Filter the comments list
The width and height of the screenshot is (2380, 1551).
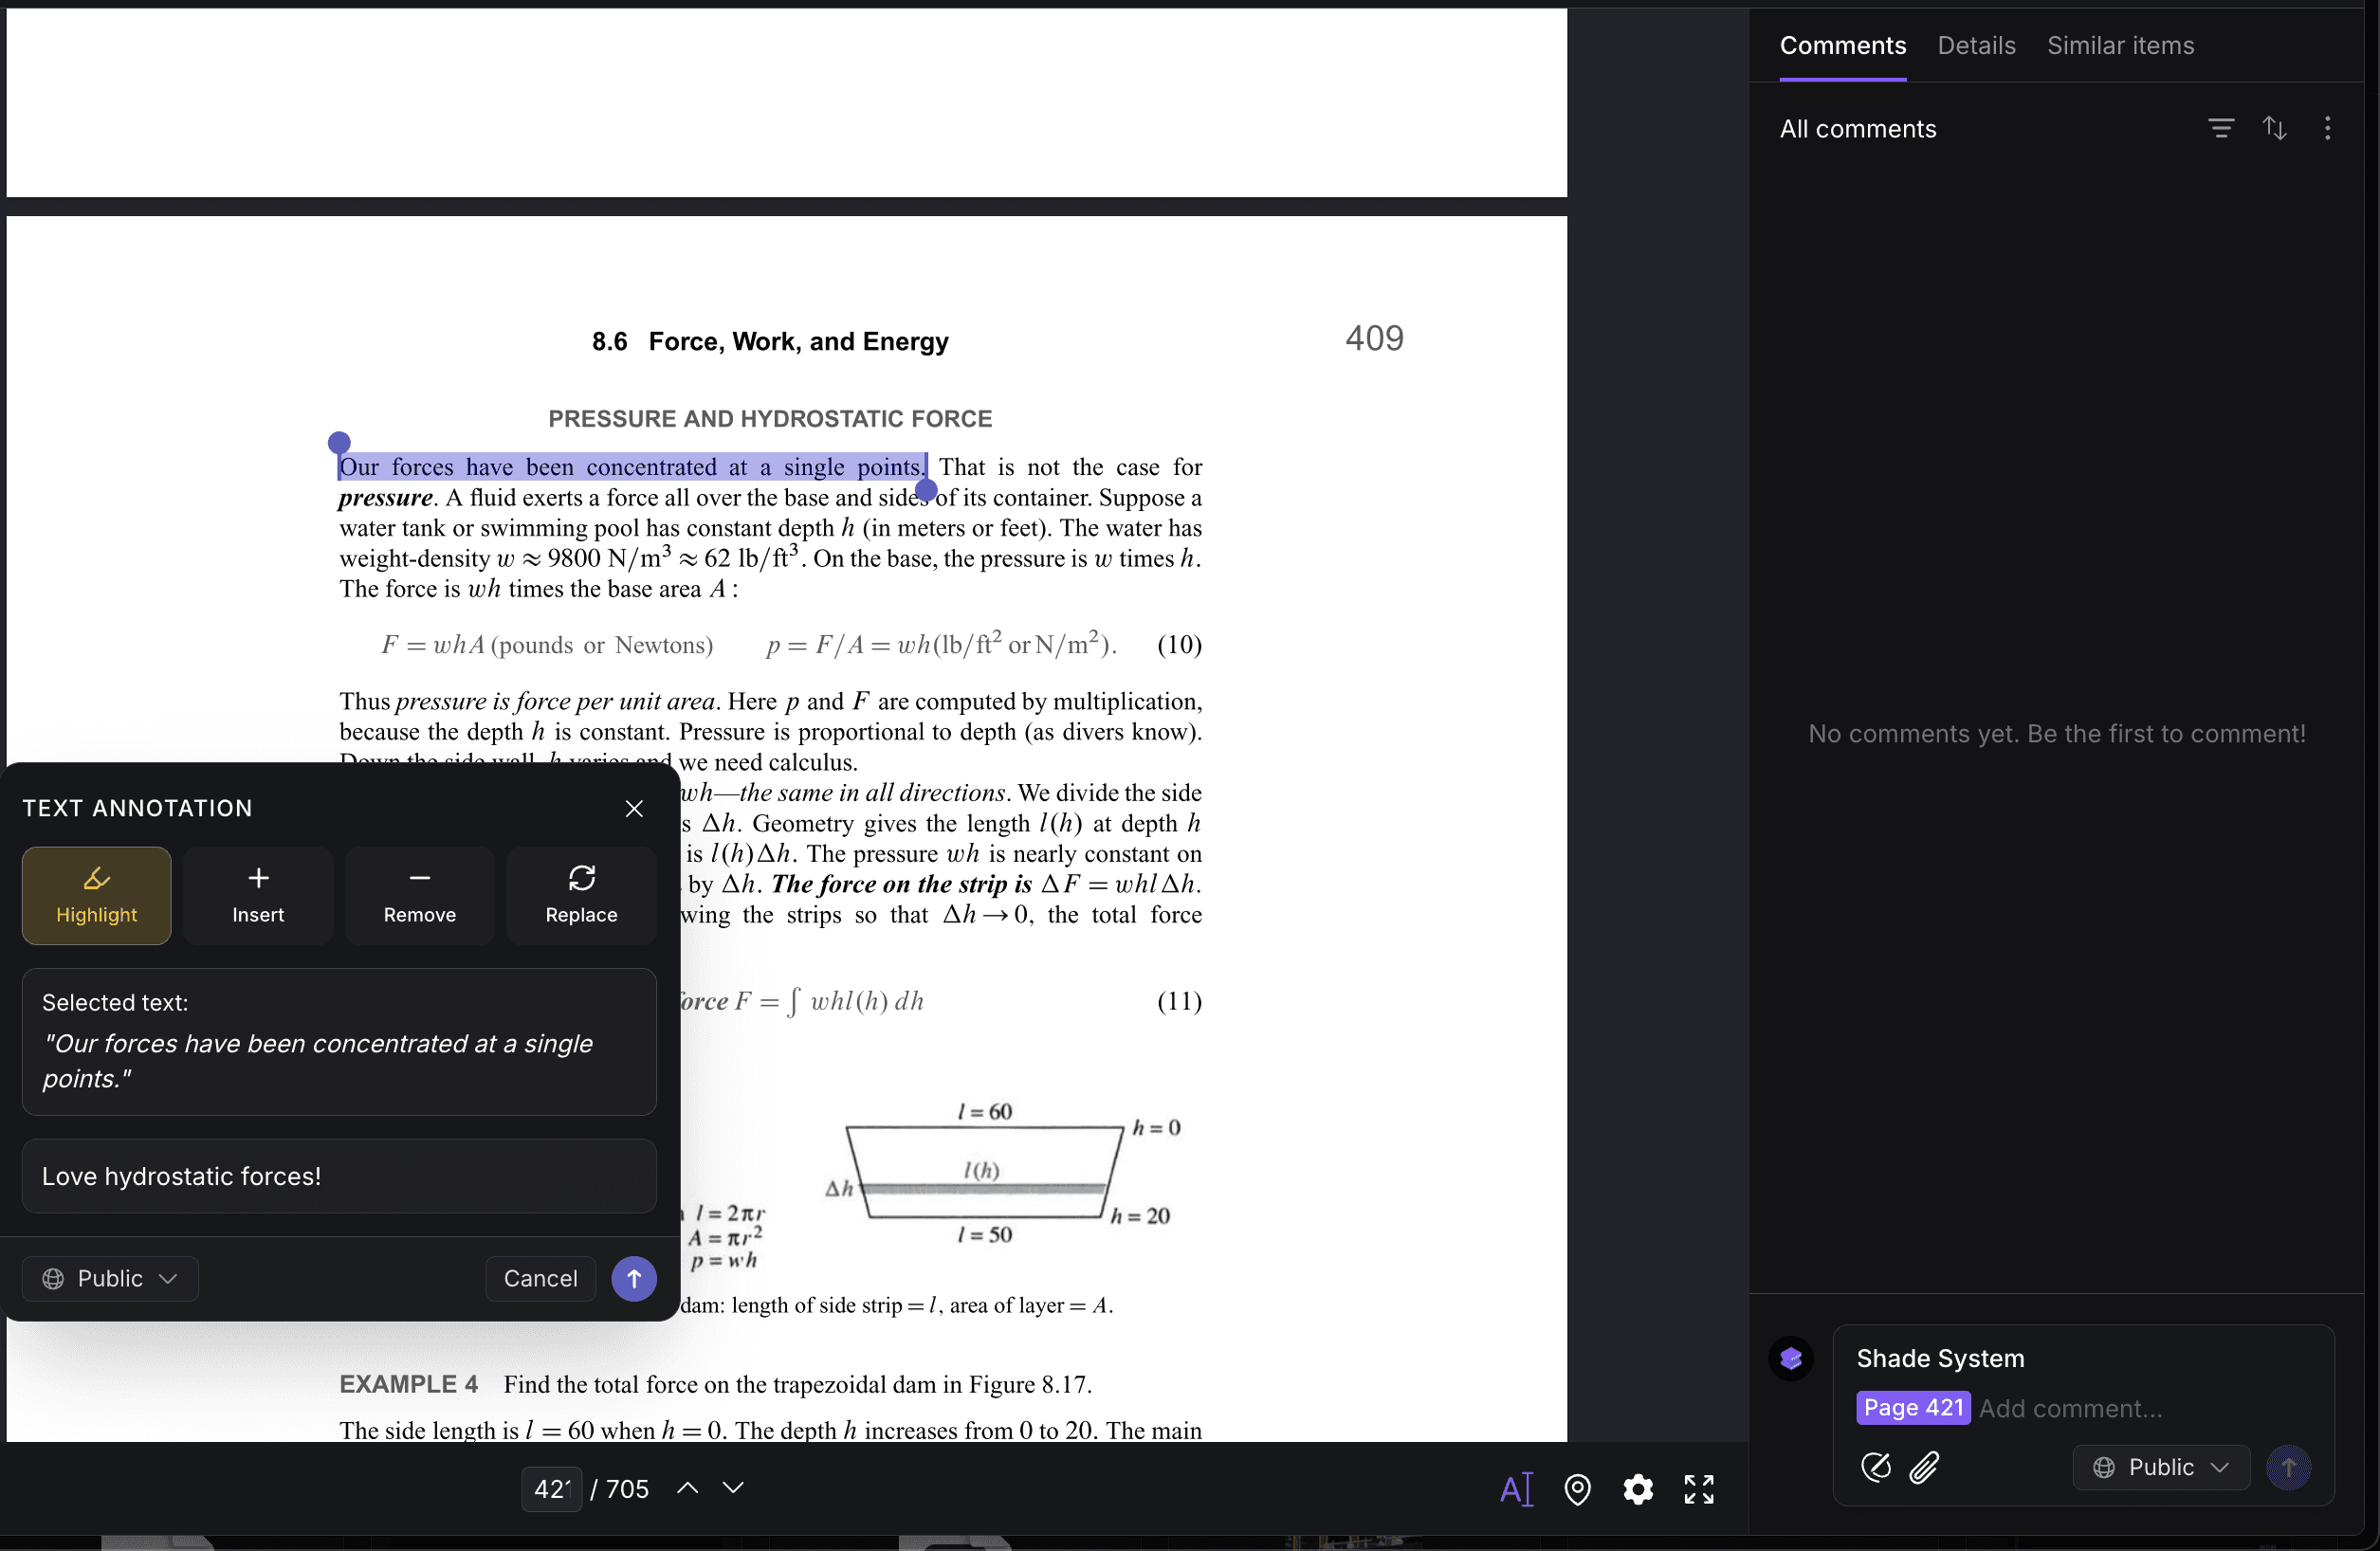tap(2220, 128)
